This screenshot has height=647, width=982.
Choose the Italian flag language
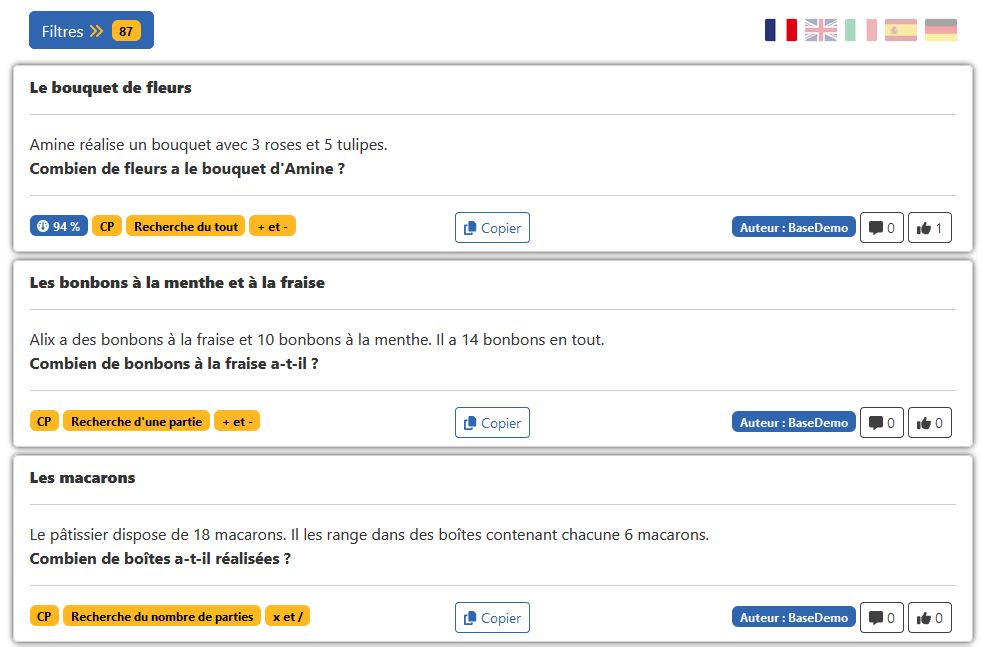tap(861, 30)
